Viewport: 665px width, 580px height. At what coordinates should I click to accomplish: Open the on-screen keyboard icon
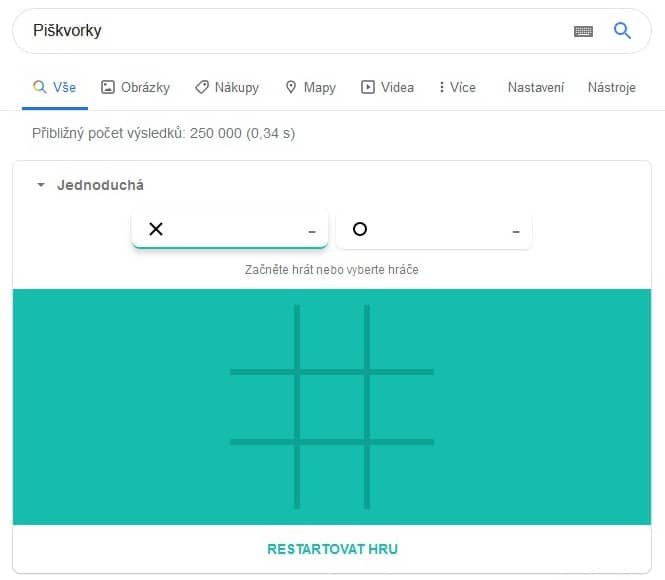pos(583,31)
